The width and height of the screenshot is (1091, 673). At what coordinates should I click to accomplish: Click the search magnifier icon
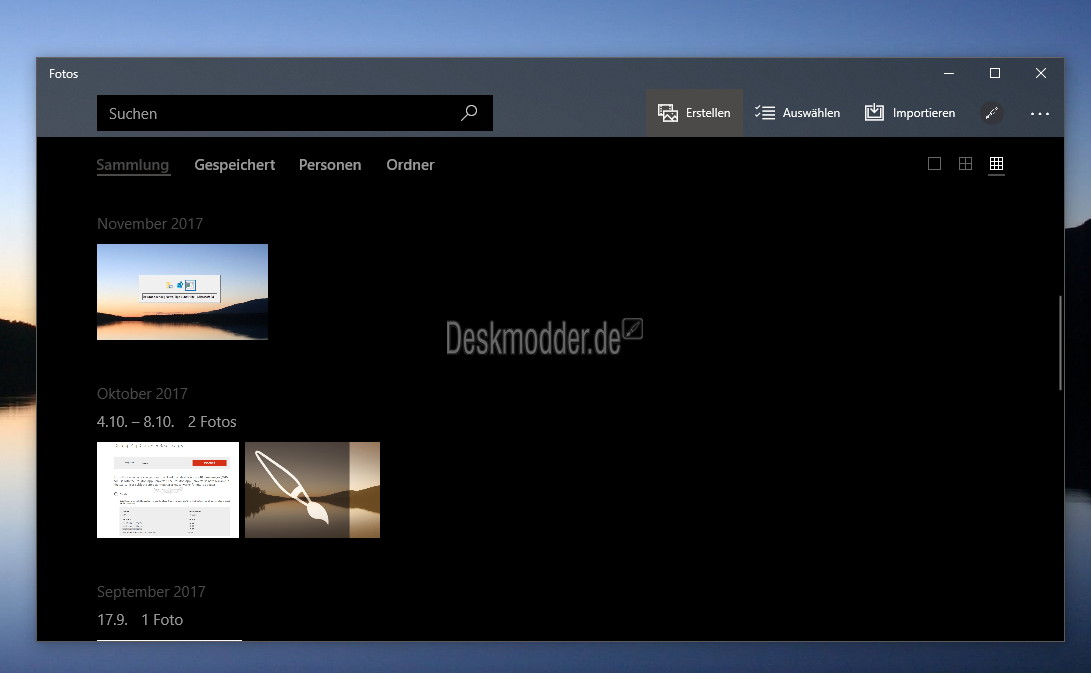click(x=469, y=113)
